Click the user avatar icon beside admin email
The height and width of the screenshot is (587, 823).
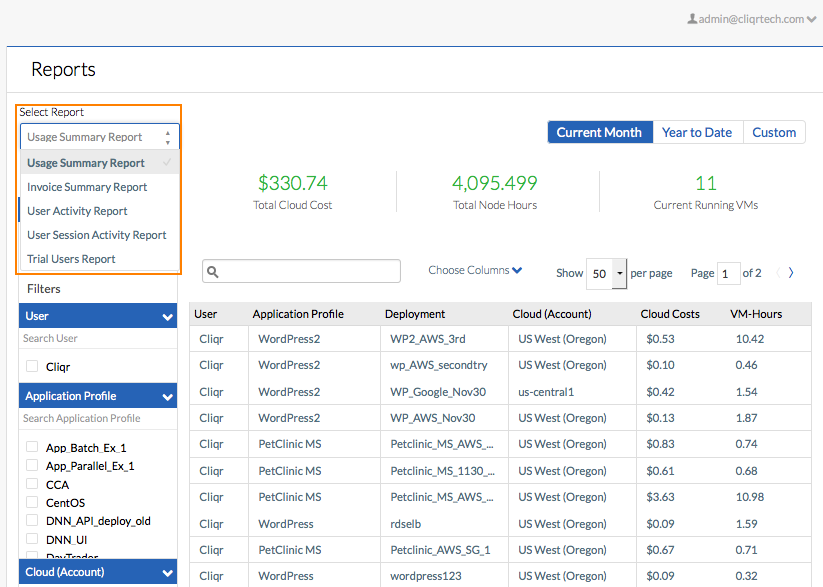coord(692,19)
